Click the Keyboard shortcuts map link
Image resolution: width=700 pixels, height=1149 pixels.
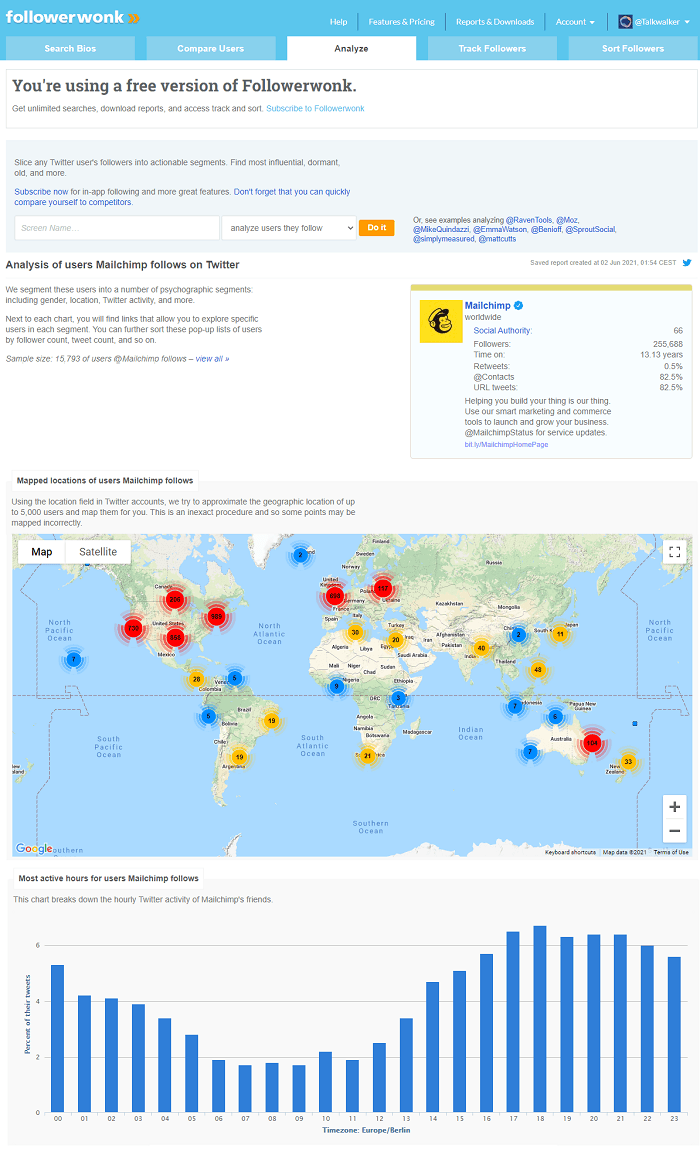[x=570, y=852]
